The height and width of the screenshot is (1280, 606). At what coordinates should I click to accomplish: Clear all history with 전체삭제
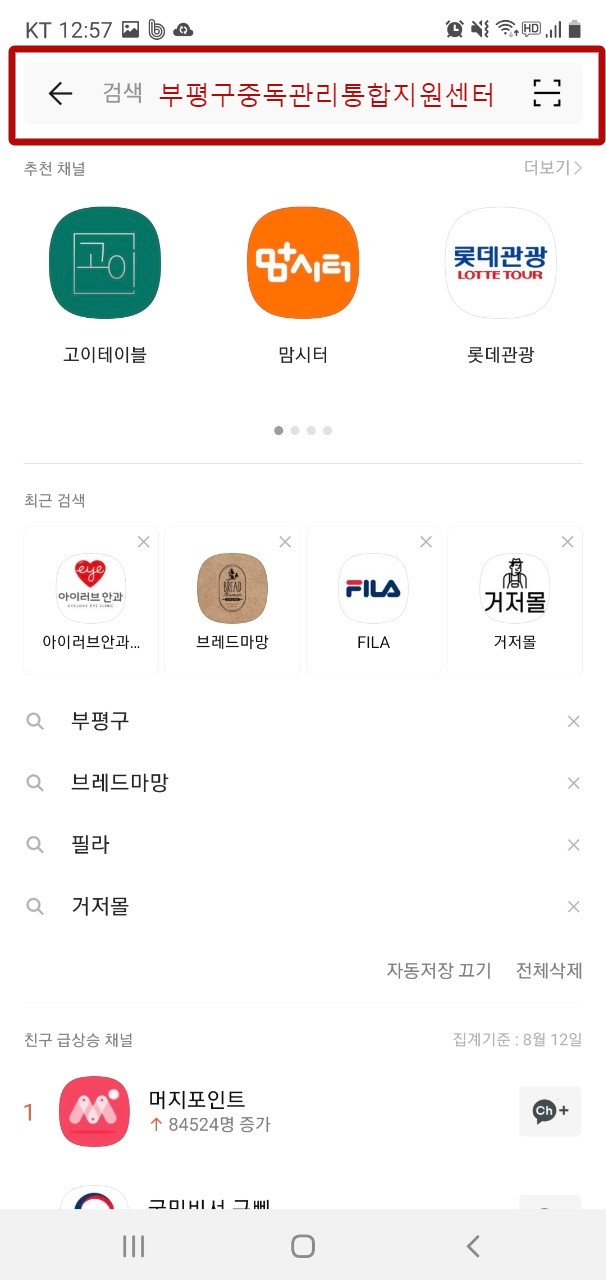549,970
